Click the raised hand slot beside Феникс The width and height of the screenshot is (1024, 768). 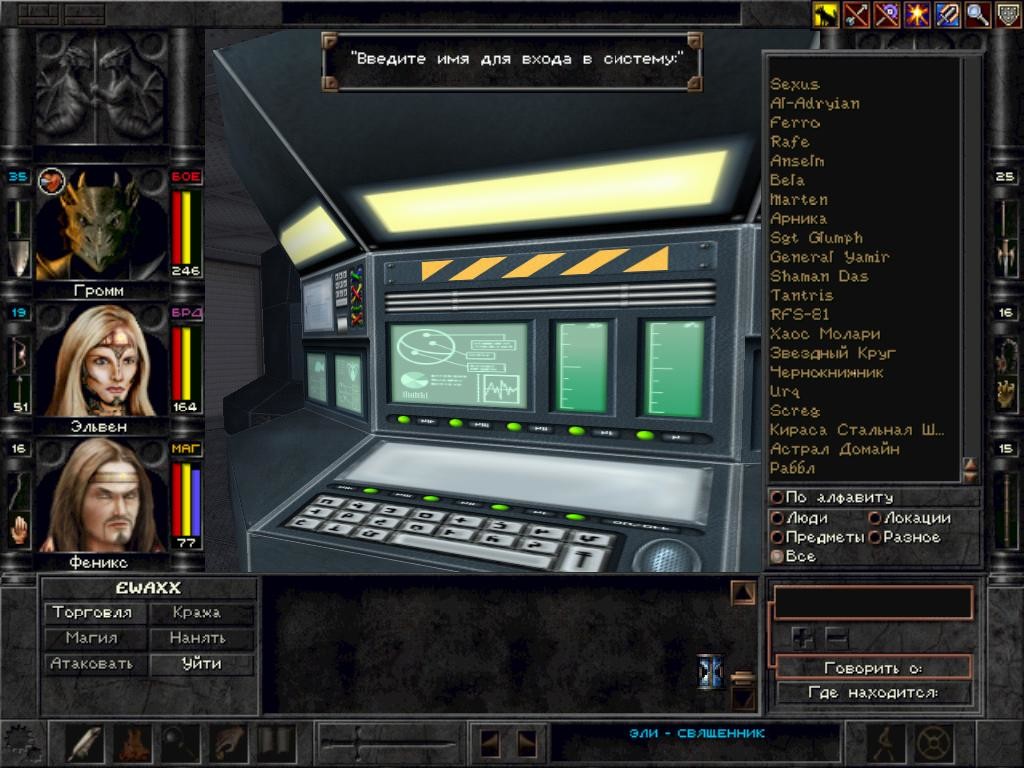(20, 529)
